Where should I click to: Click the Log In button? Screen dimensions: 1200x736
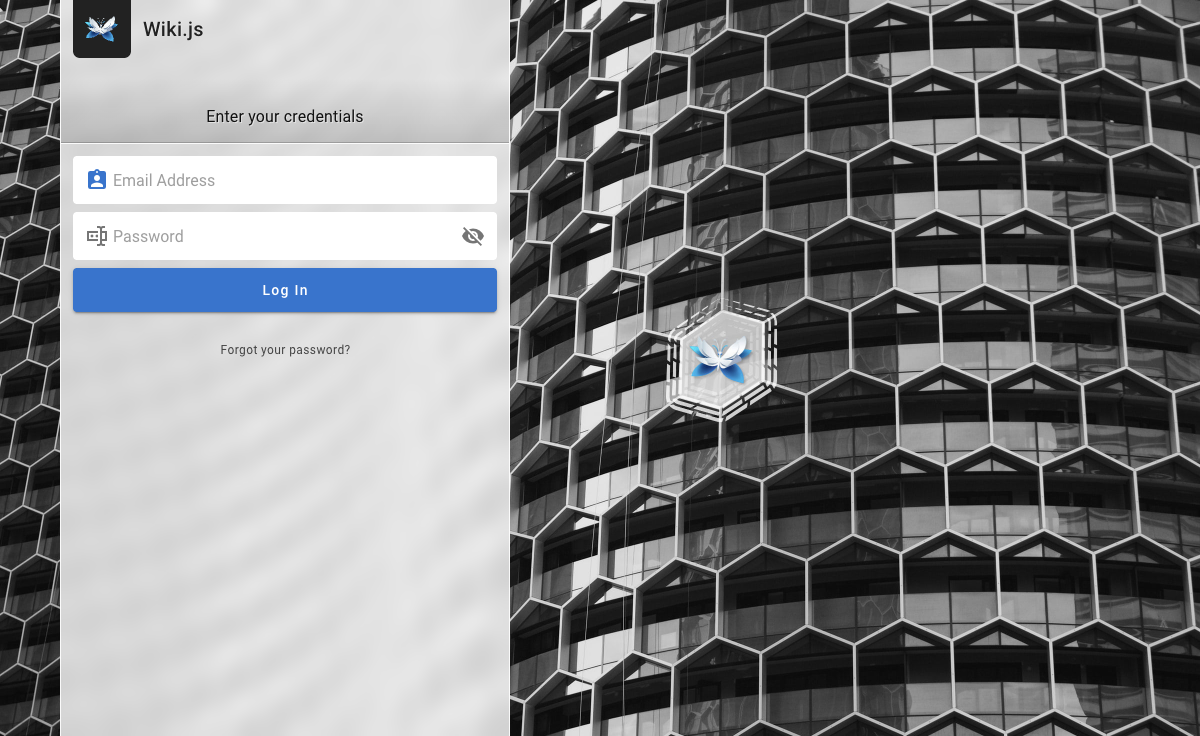click(285, 290)
